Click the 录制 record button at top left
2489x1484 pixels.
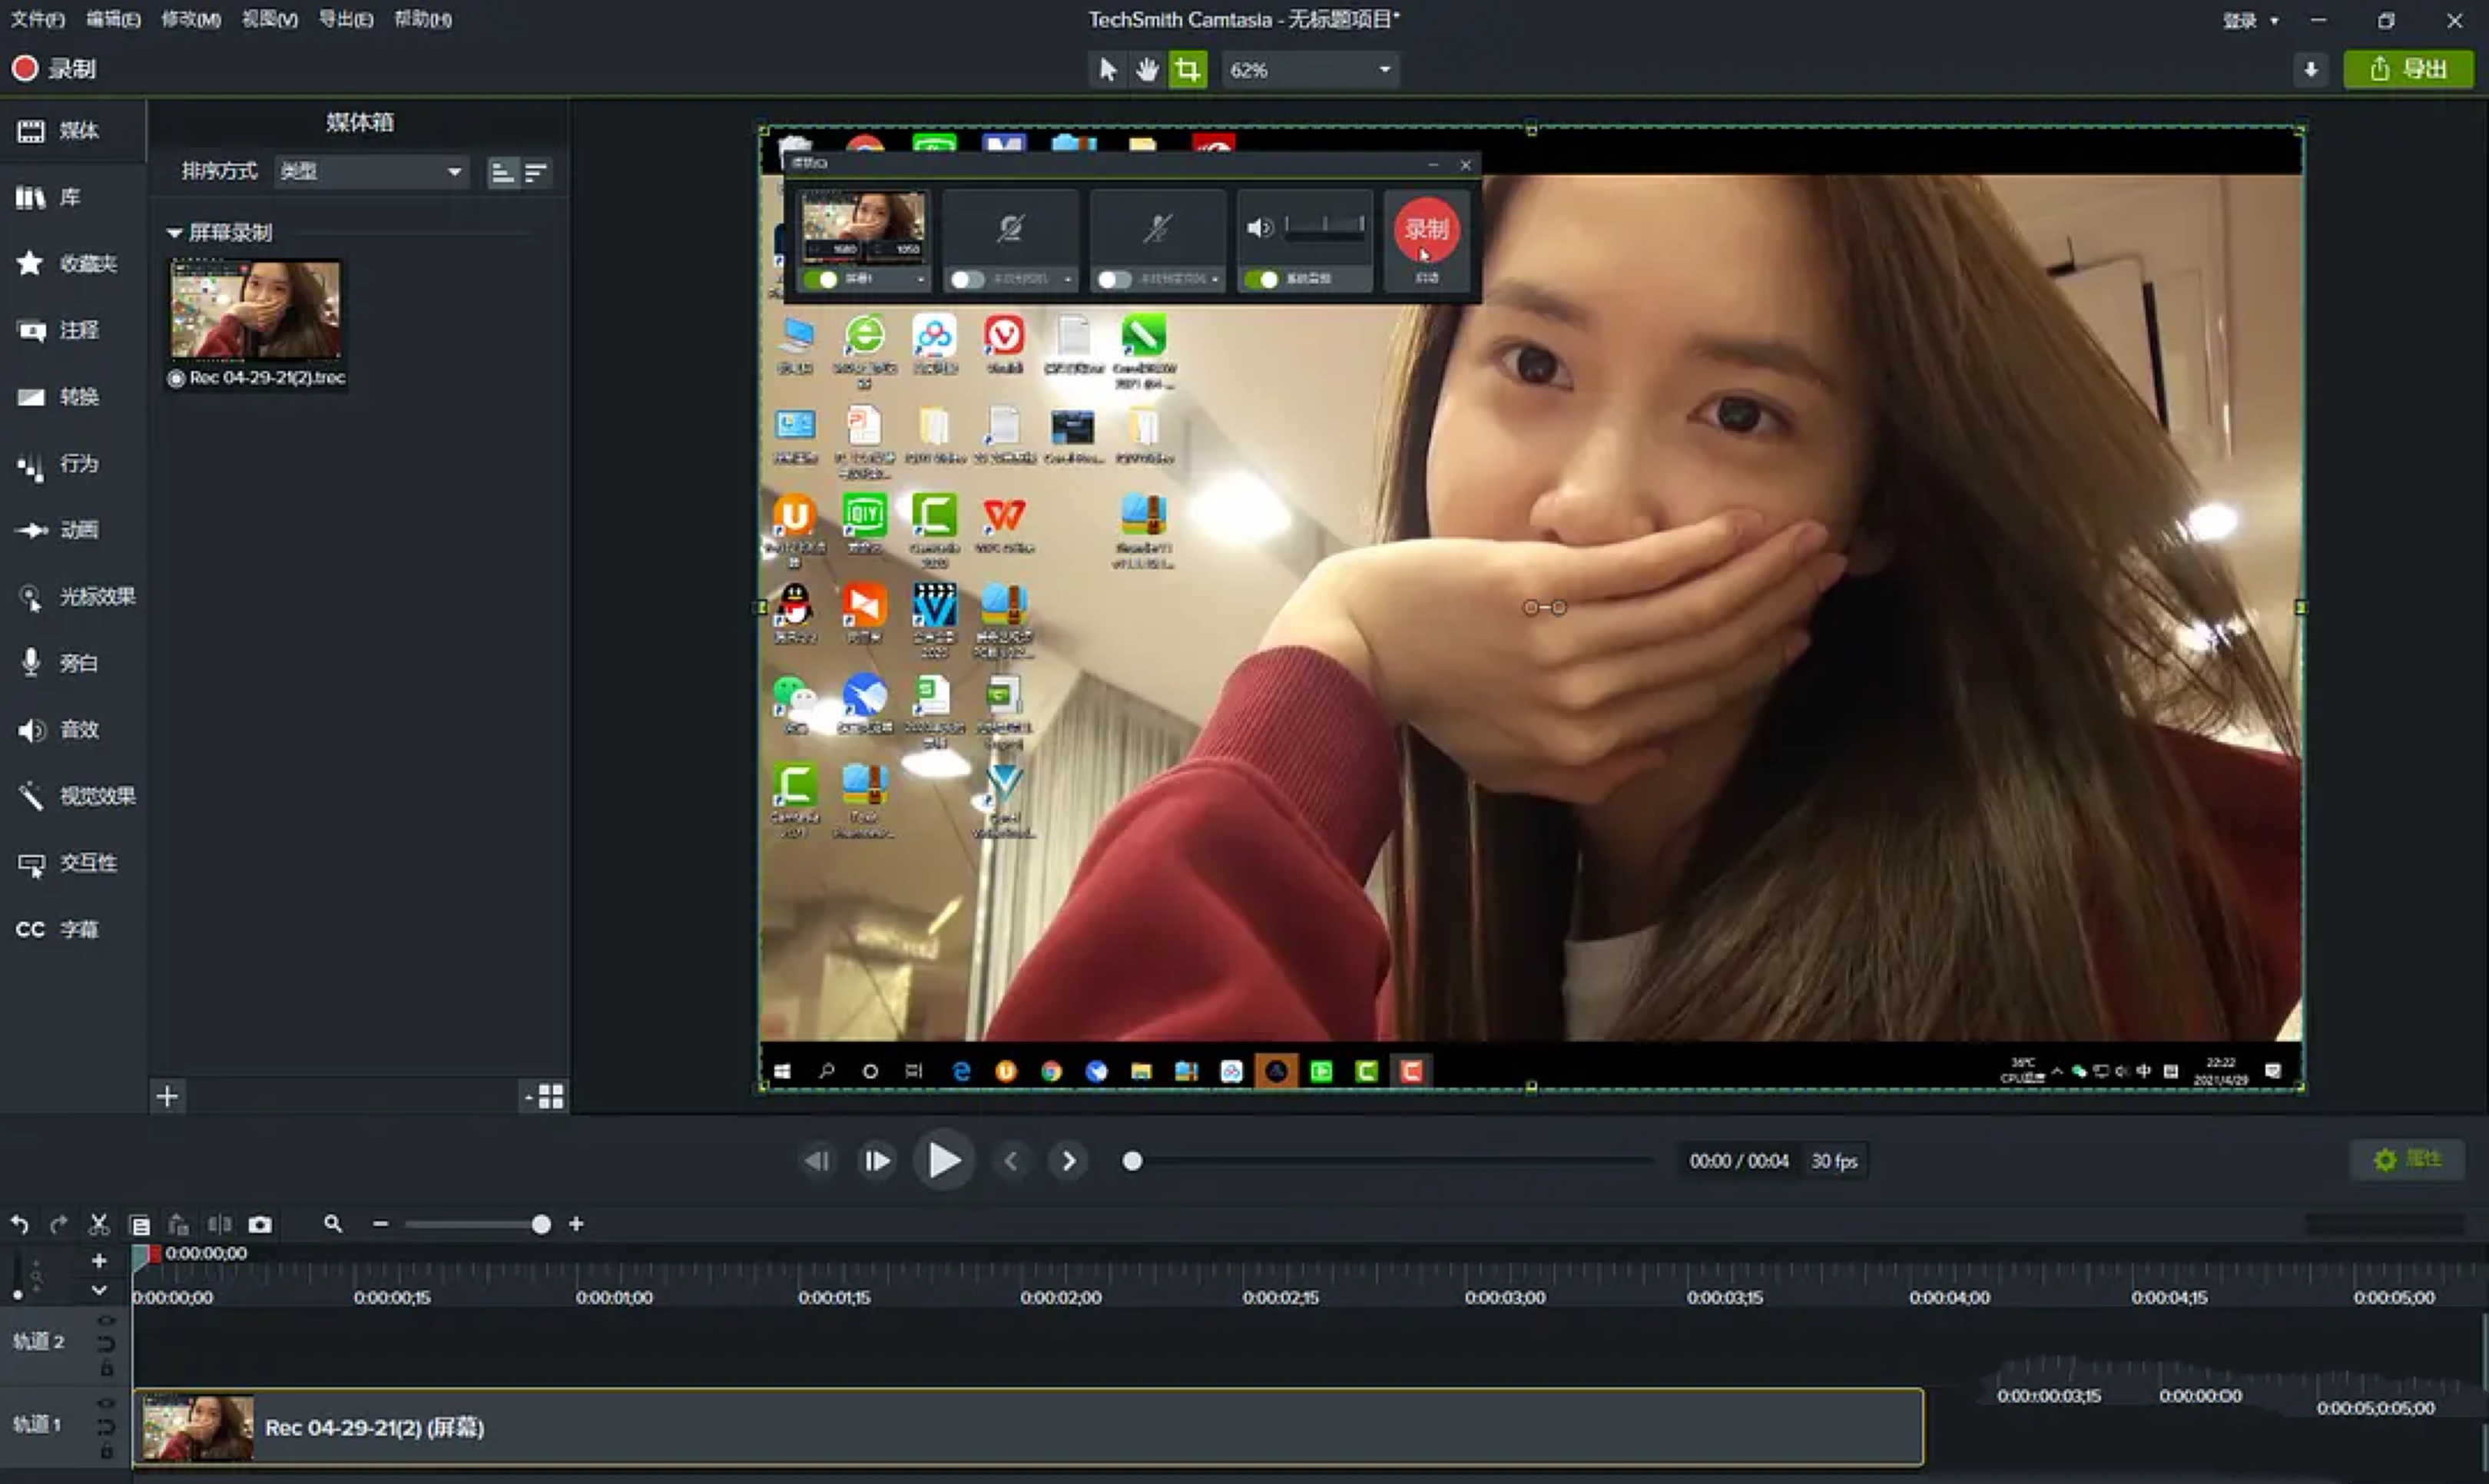click(x=54, y=68)
